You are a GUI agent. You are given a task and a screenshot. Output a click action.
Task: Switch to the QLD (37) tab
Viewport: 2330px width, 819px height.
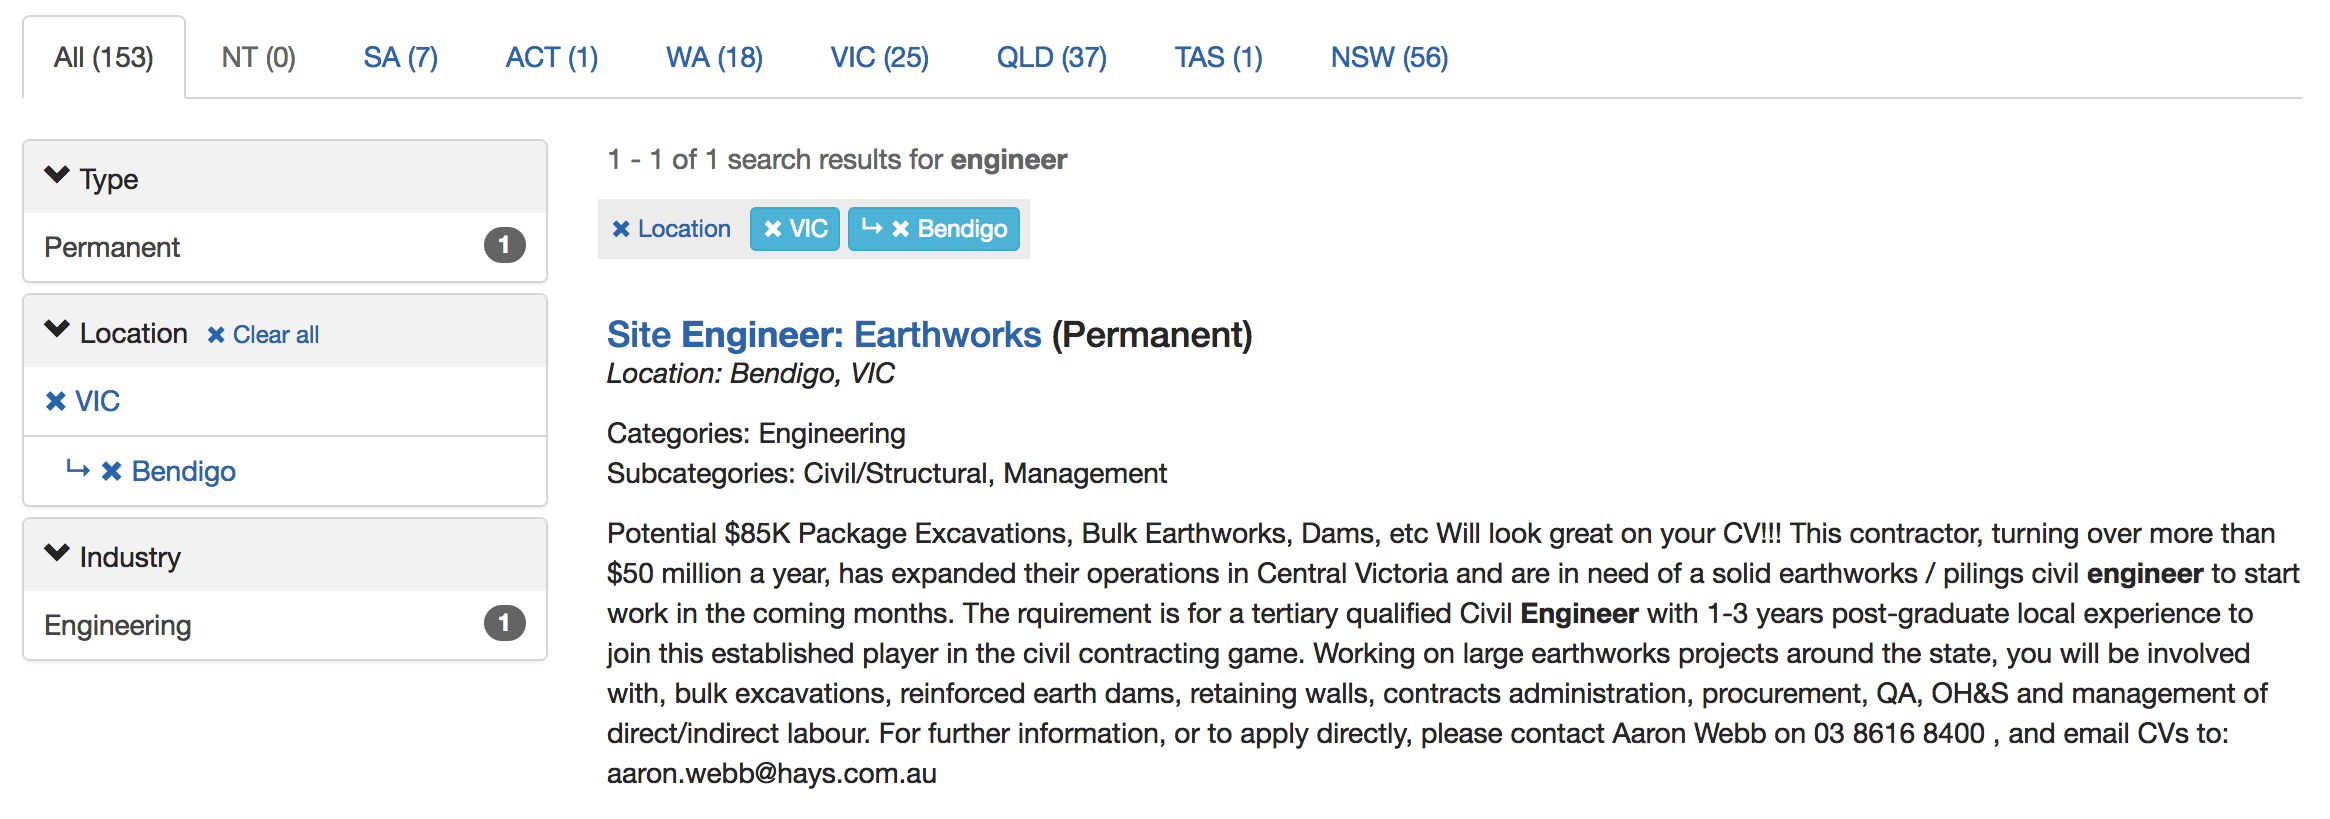point(1051,58)
